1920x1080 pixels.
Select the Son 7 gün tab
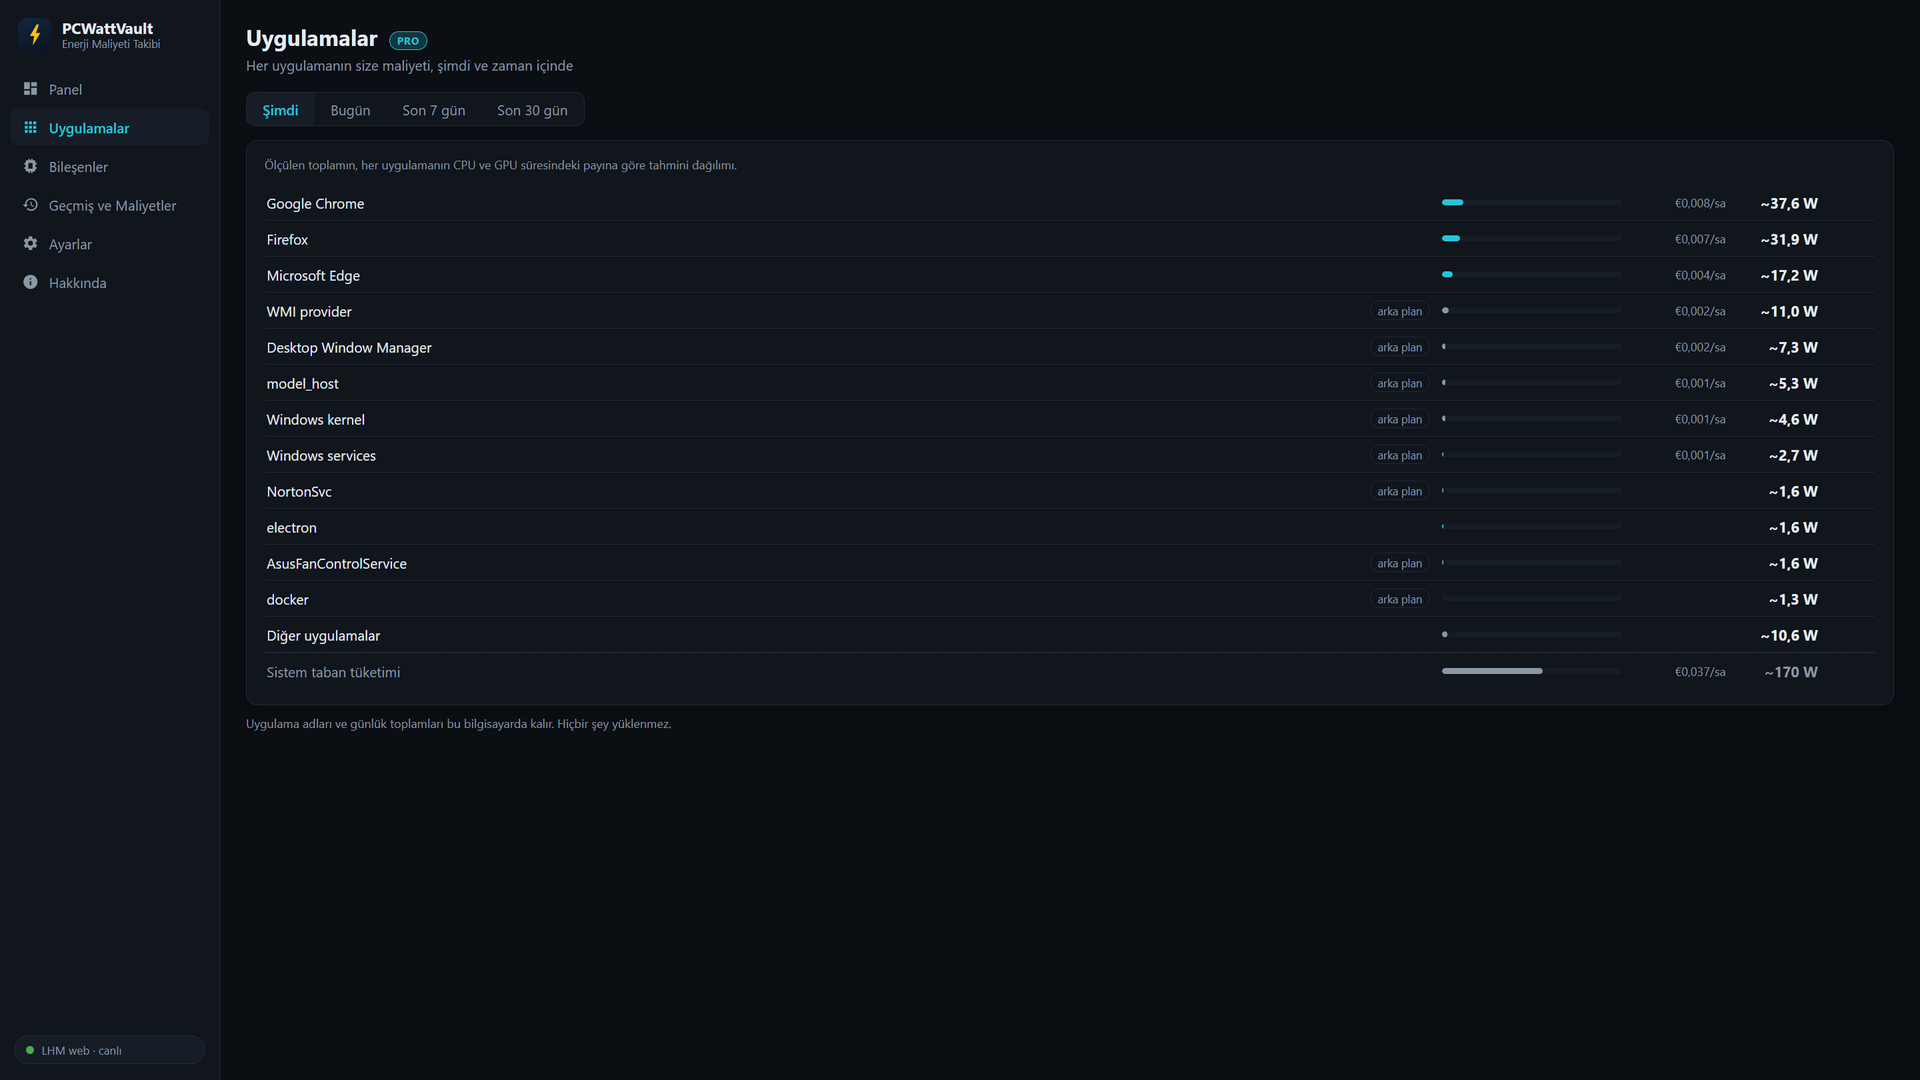[x=433, y=110]
